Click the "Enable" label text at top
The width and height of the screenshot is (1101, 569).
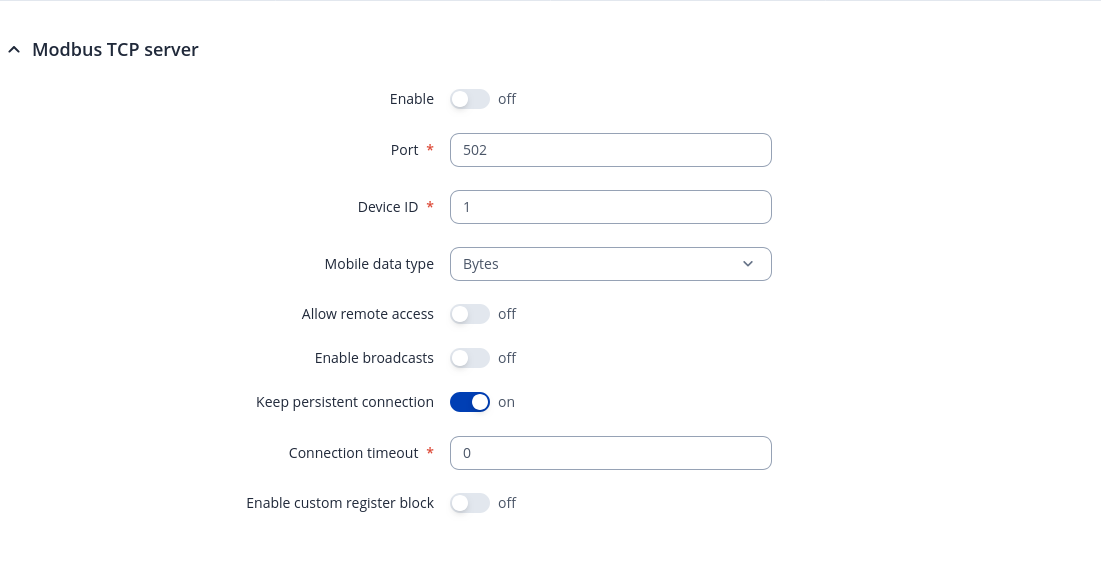click(x=411, y=99)
